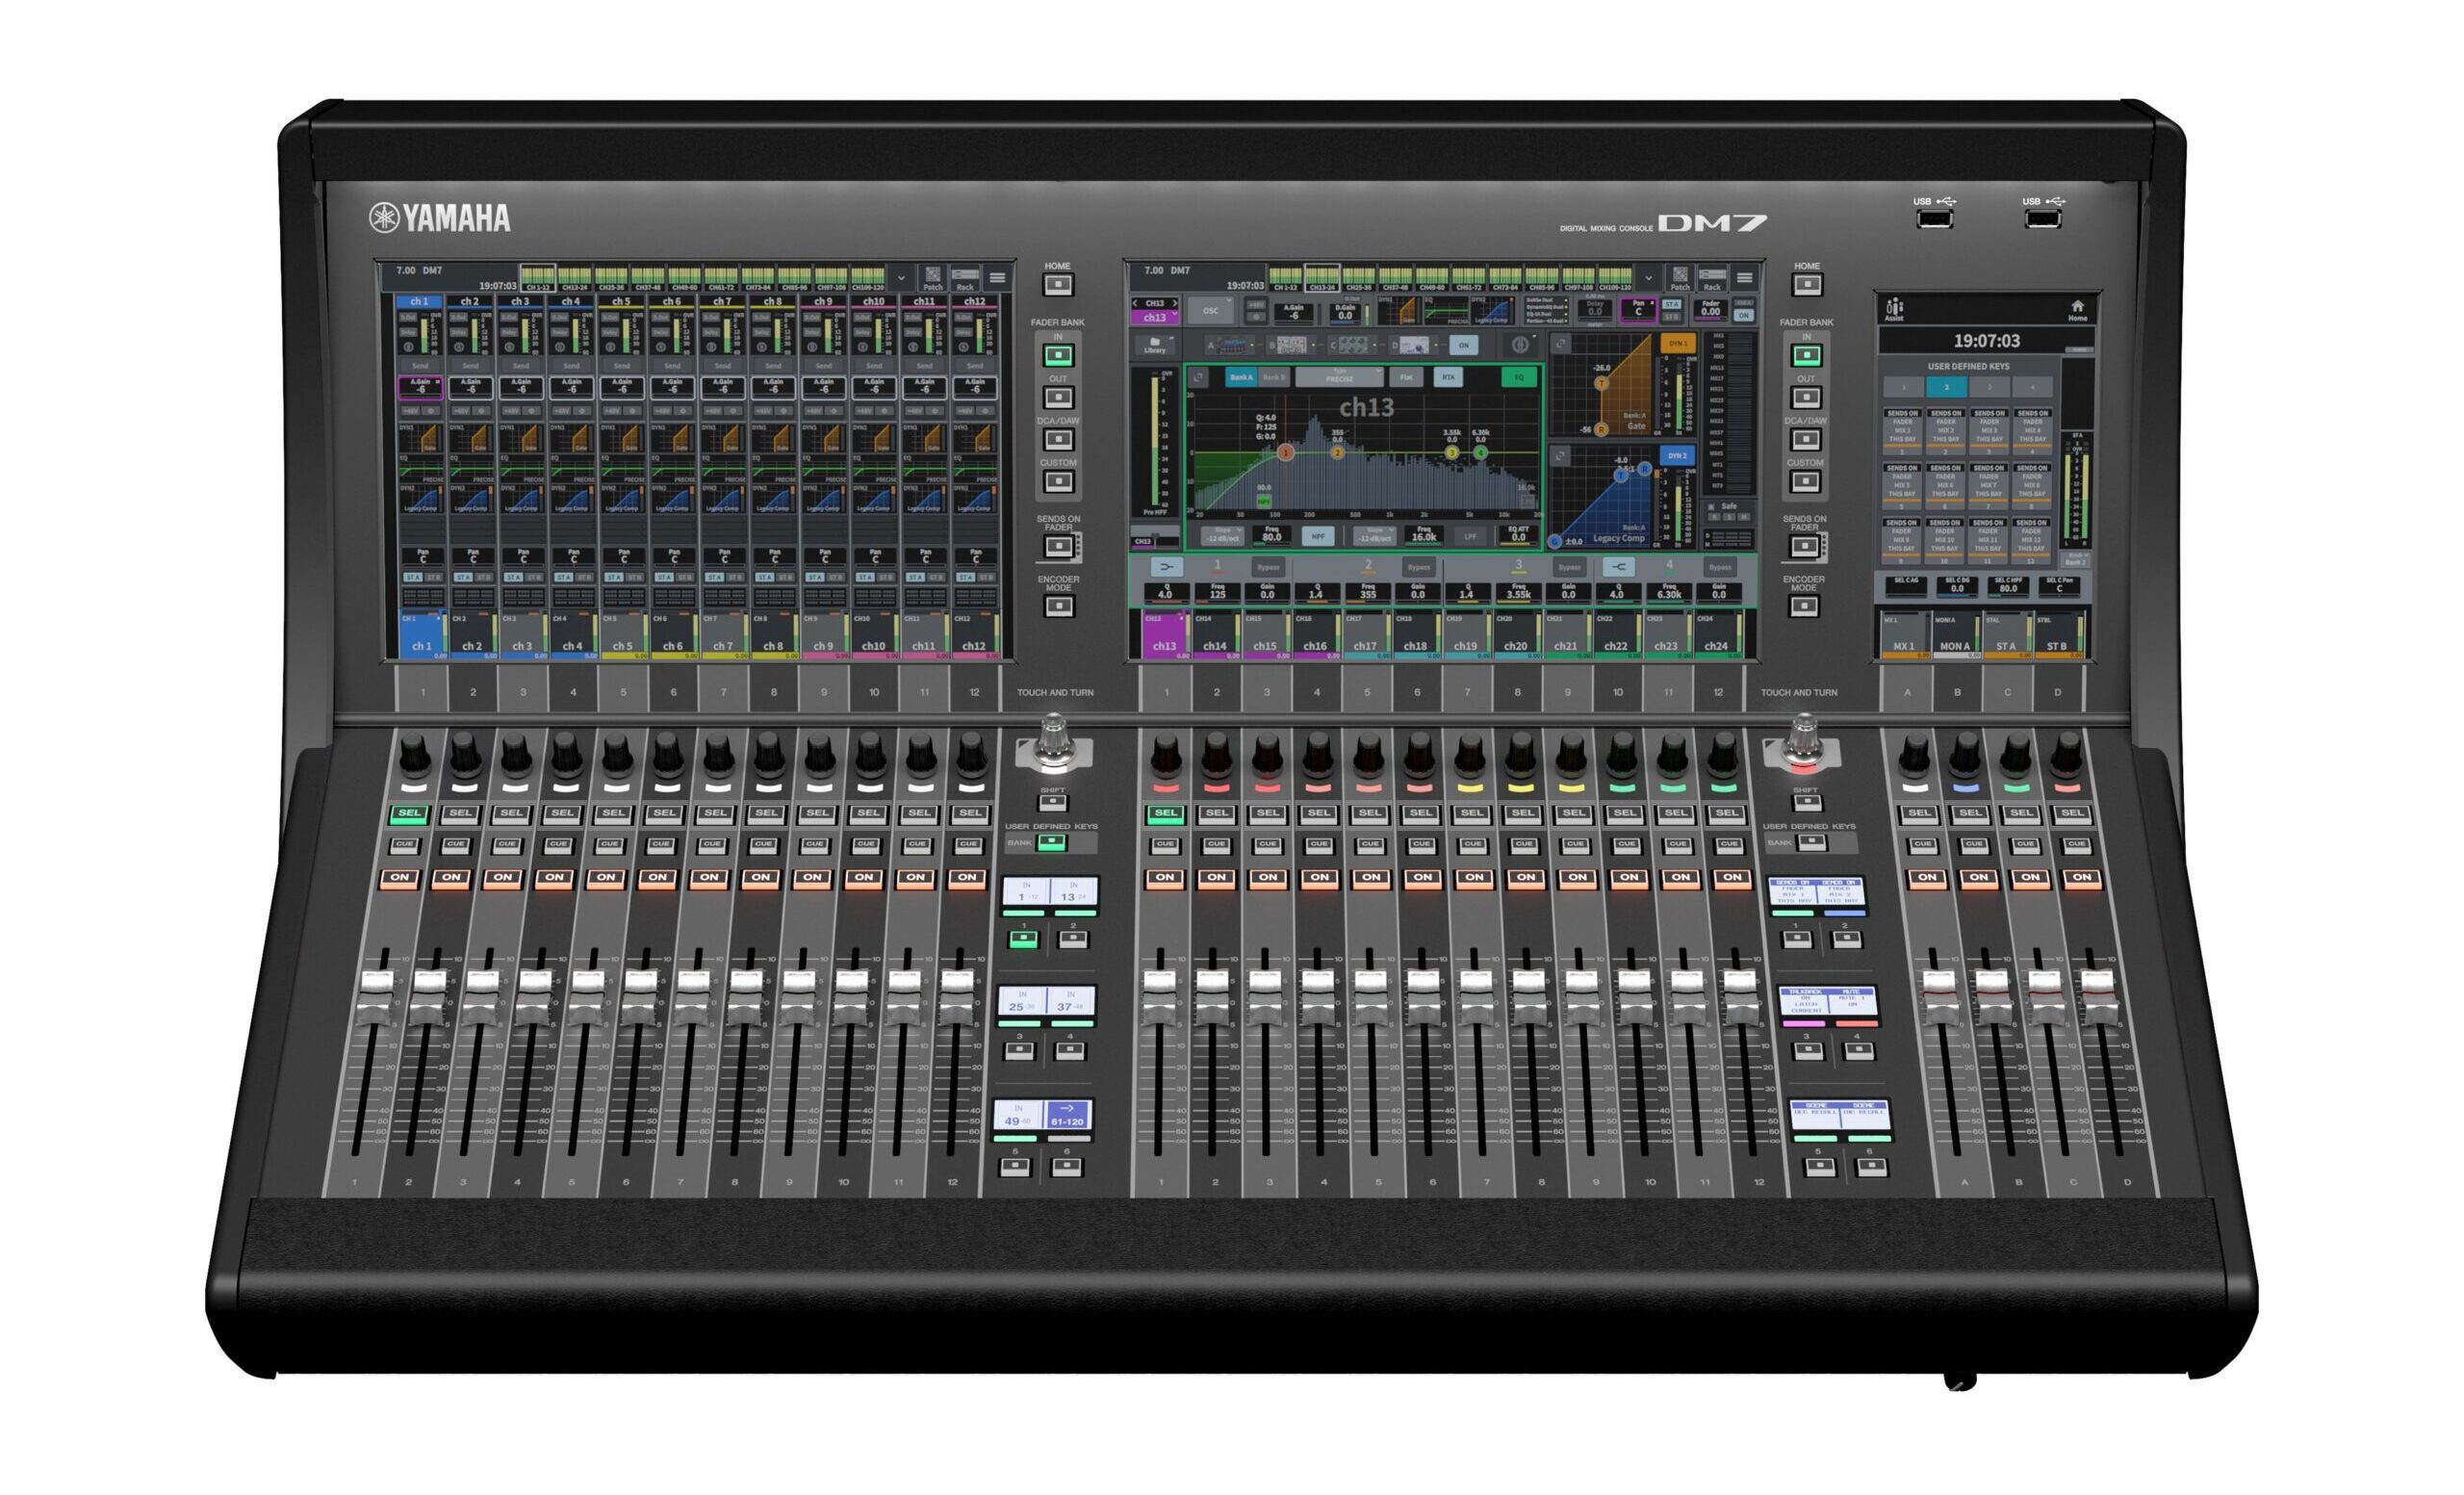Pop out the ch13 EQ graph
This screenshot has width=2464, height=1495.
tap(1198, 377)
